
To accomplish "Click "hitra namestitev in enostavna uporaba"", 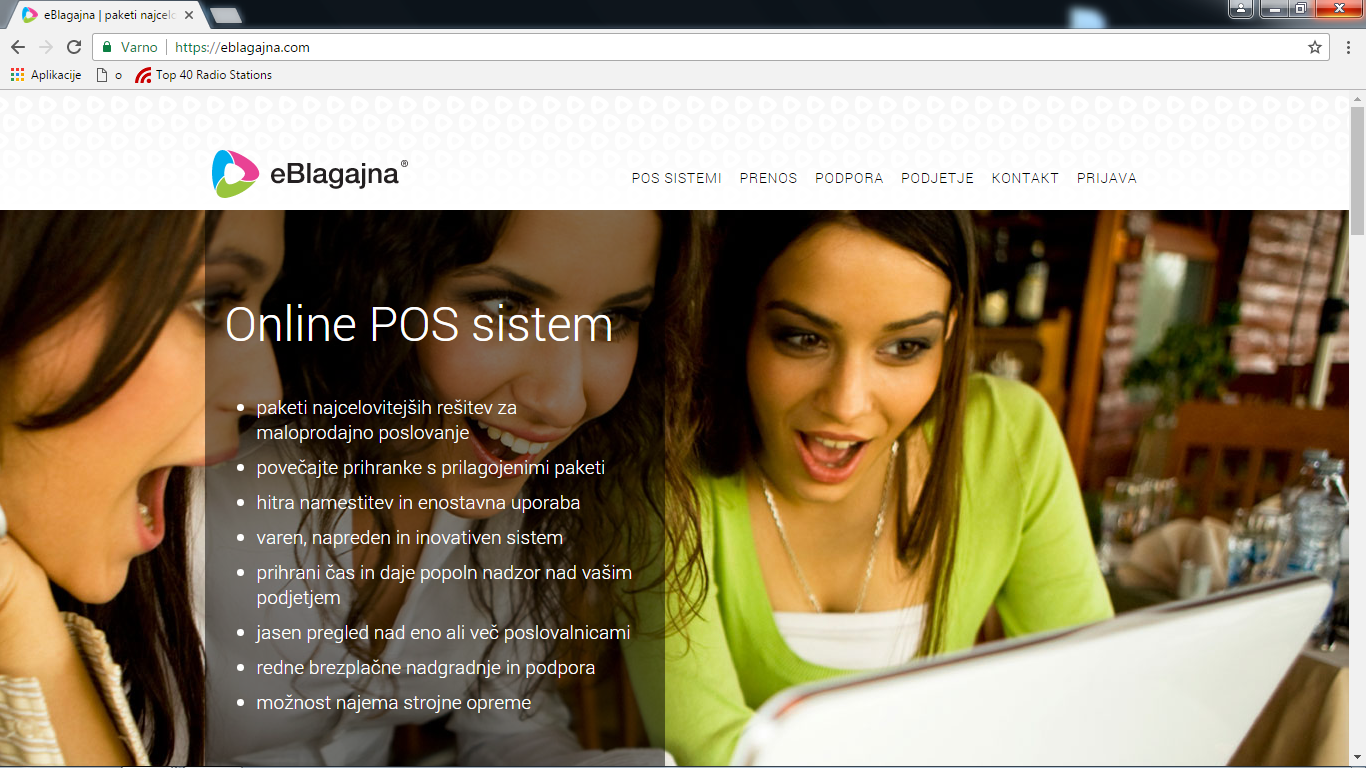I will coord(418,502).
